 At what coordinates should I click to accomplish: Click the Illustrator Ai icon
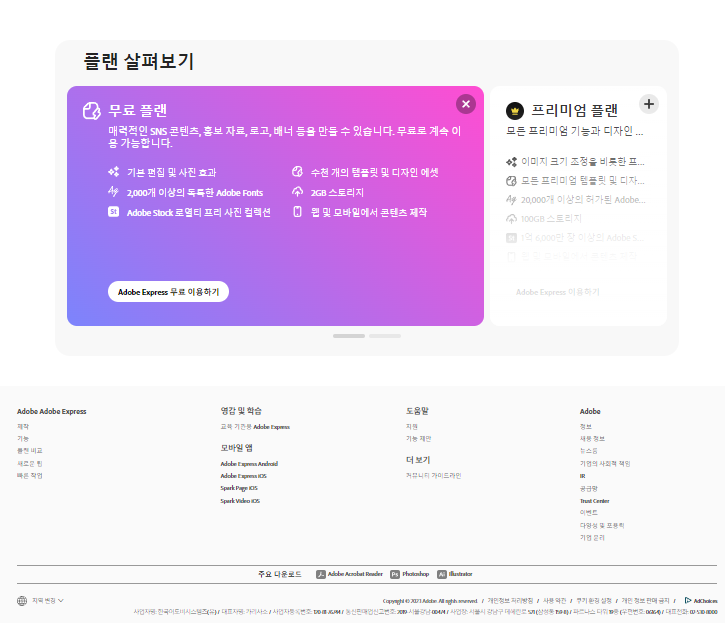coord(442,574)
